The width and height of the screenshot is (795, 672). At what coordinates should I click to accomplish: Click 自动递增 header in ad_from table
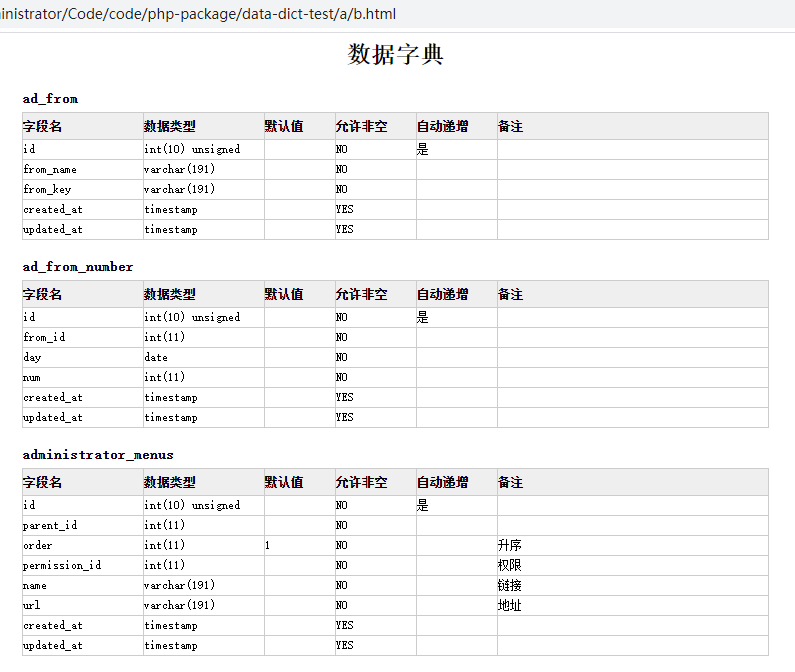pos(443,126)
